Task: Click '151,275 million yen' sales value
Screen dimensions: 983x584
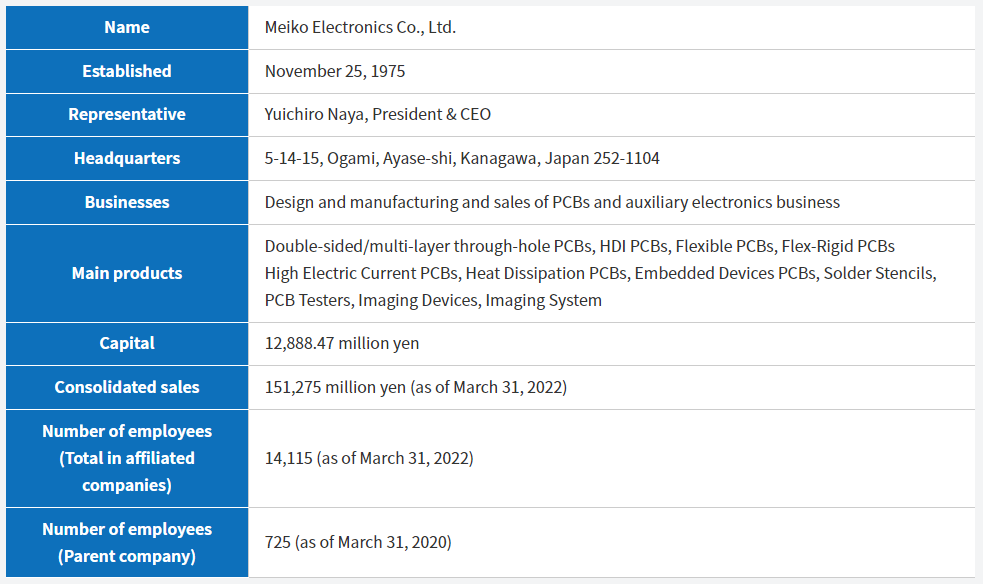Action: pos(416,387)
